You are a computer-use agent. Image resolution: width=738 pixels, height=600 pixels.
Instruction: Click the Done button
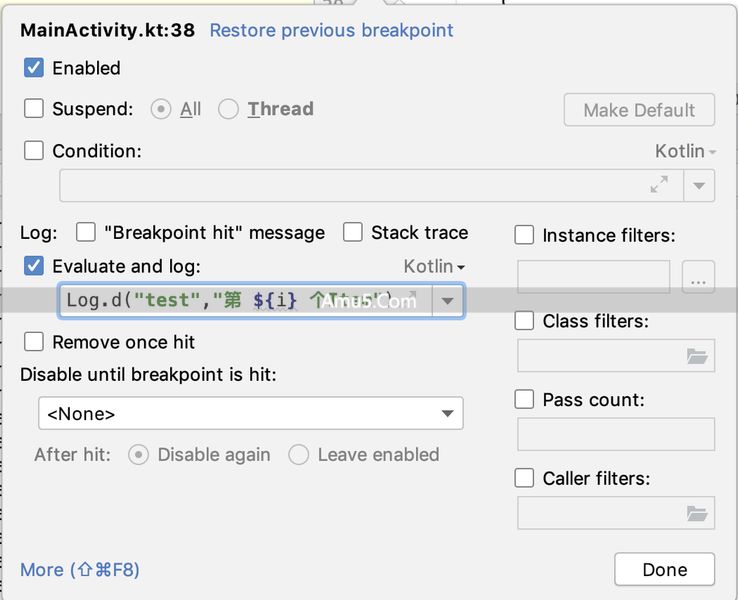tap(665, 569)
